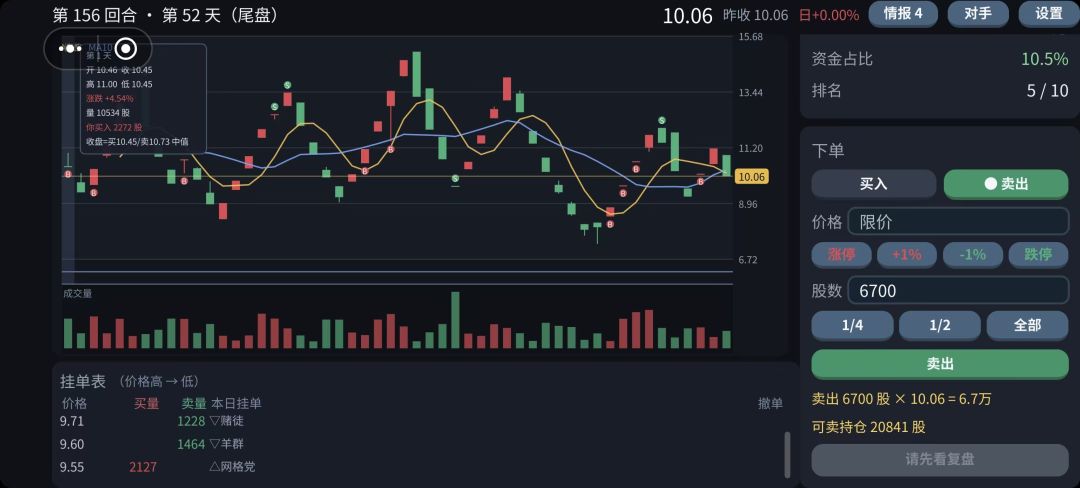Tap the 请先看复盘 button
Screen dimensions: 1080x488
tap(939, 460)
